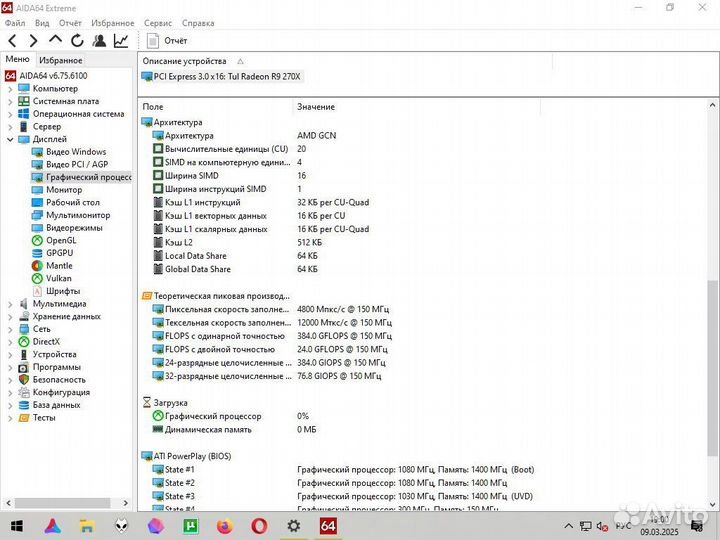The image size is (720, 540).
Task: Click the Отчёт report toolbar button
Action: [x=167, y=41]
